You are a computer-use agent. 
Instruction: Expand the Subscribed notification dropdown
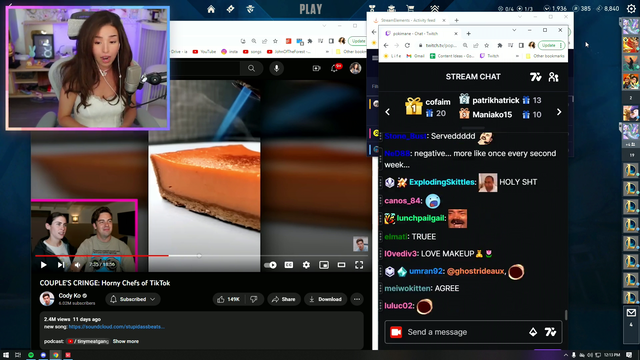133,299
